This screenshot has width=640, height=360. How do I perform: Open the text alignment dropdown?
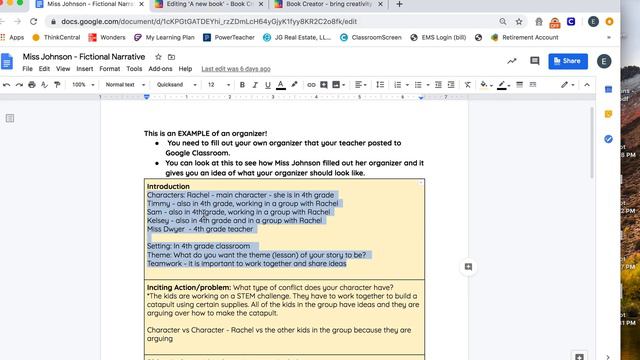tap(360, 85)
